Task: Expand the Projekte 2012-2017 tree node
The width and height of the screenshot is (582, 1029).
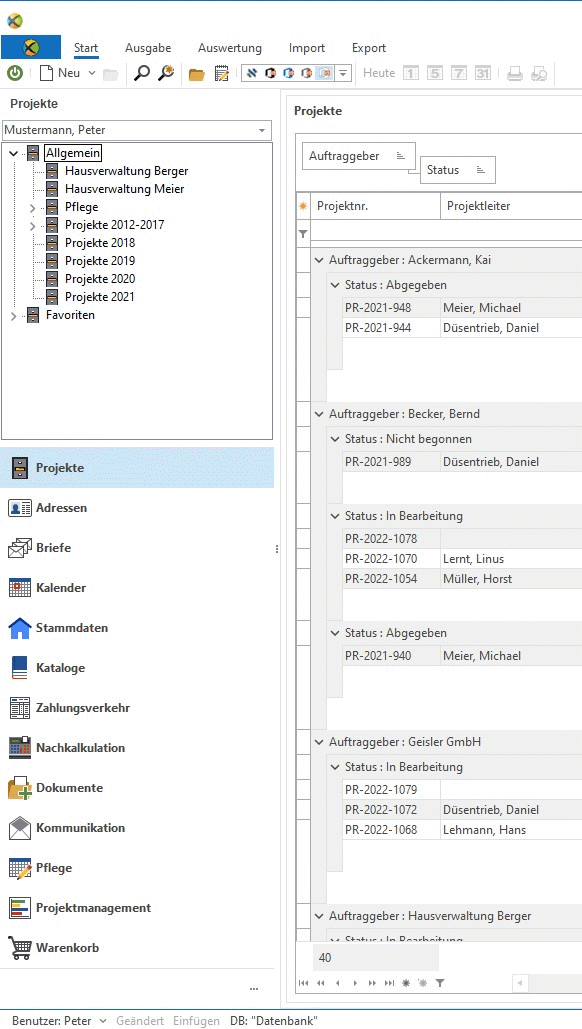Action: pos(33,226)
